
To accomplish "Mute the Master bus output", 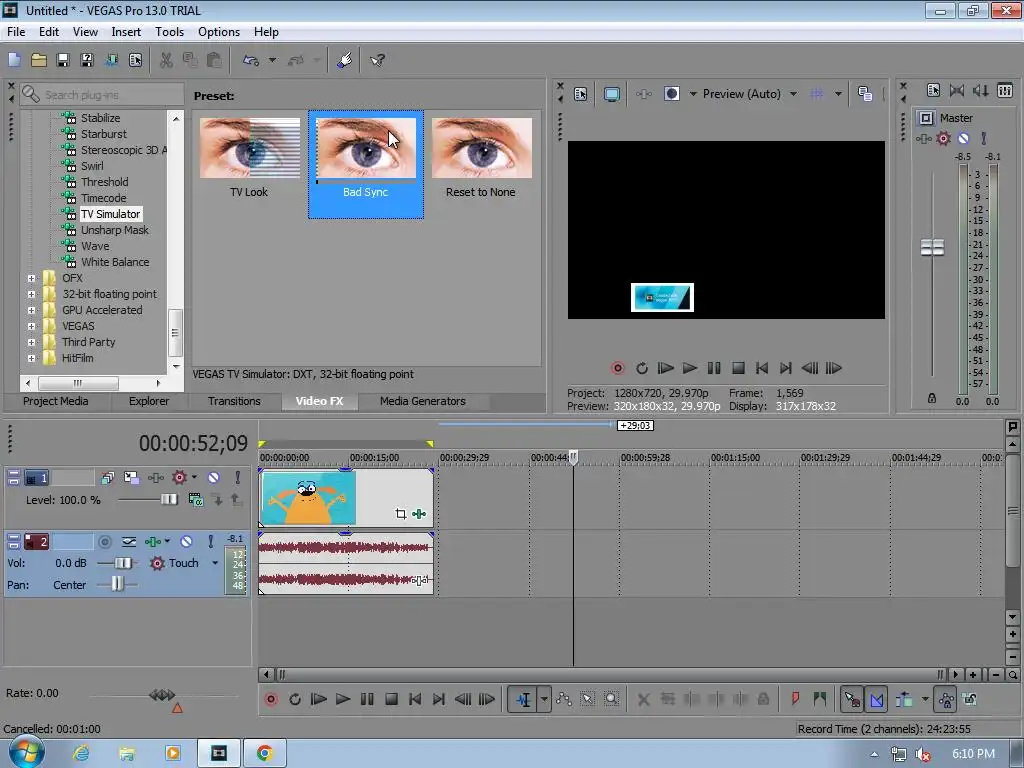I will [x=963, y=138].
